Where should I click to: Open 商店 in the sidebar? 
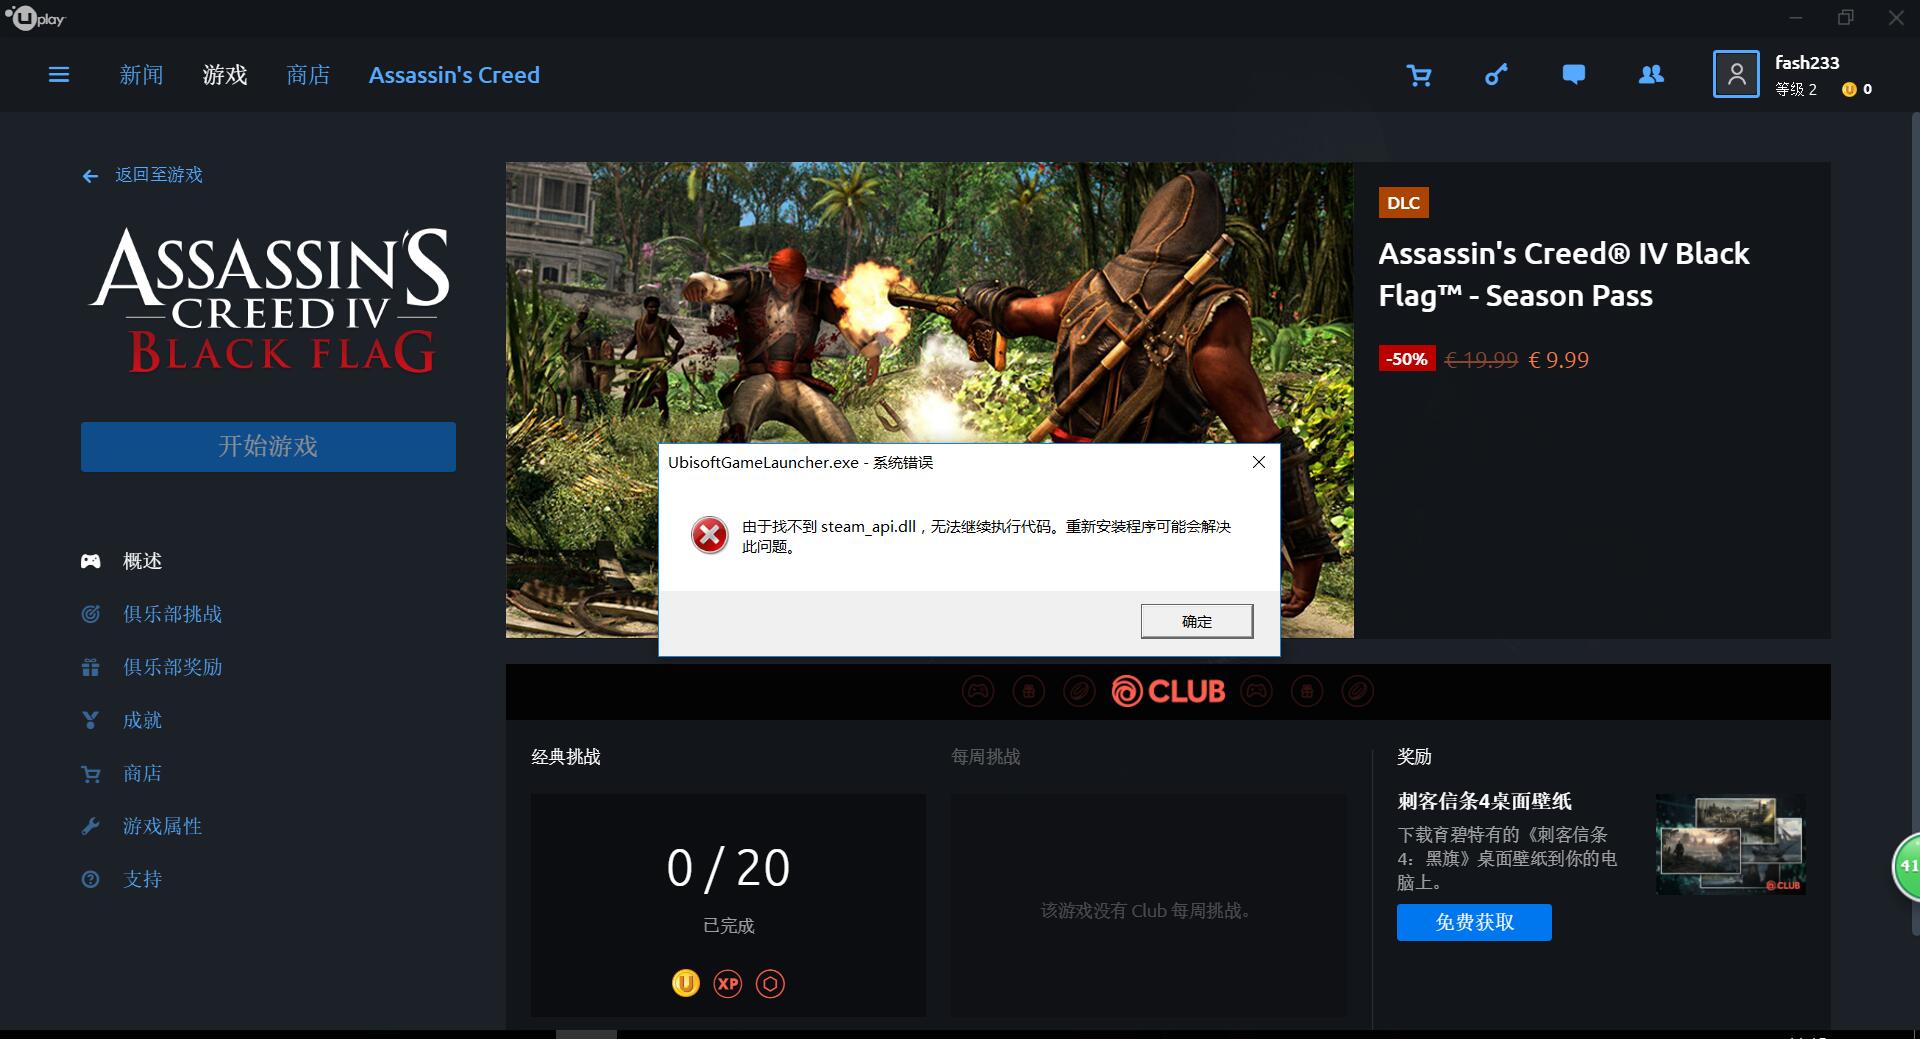click(x=142, y=773)
